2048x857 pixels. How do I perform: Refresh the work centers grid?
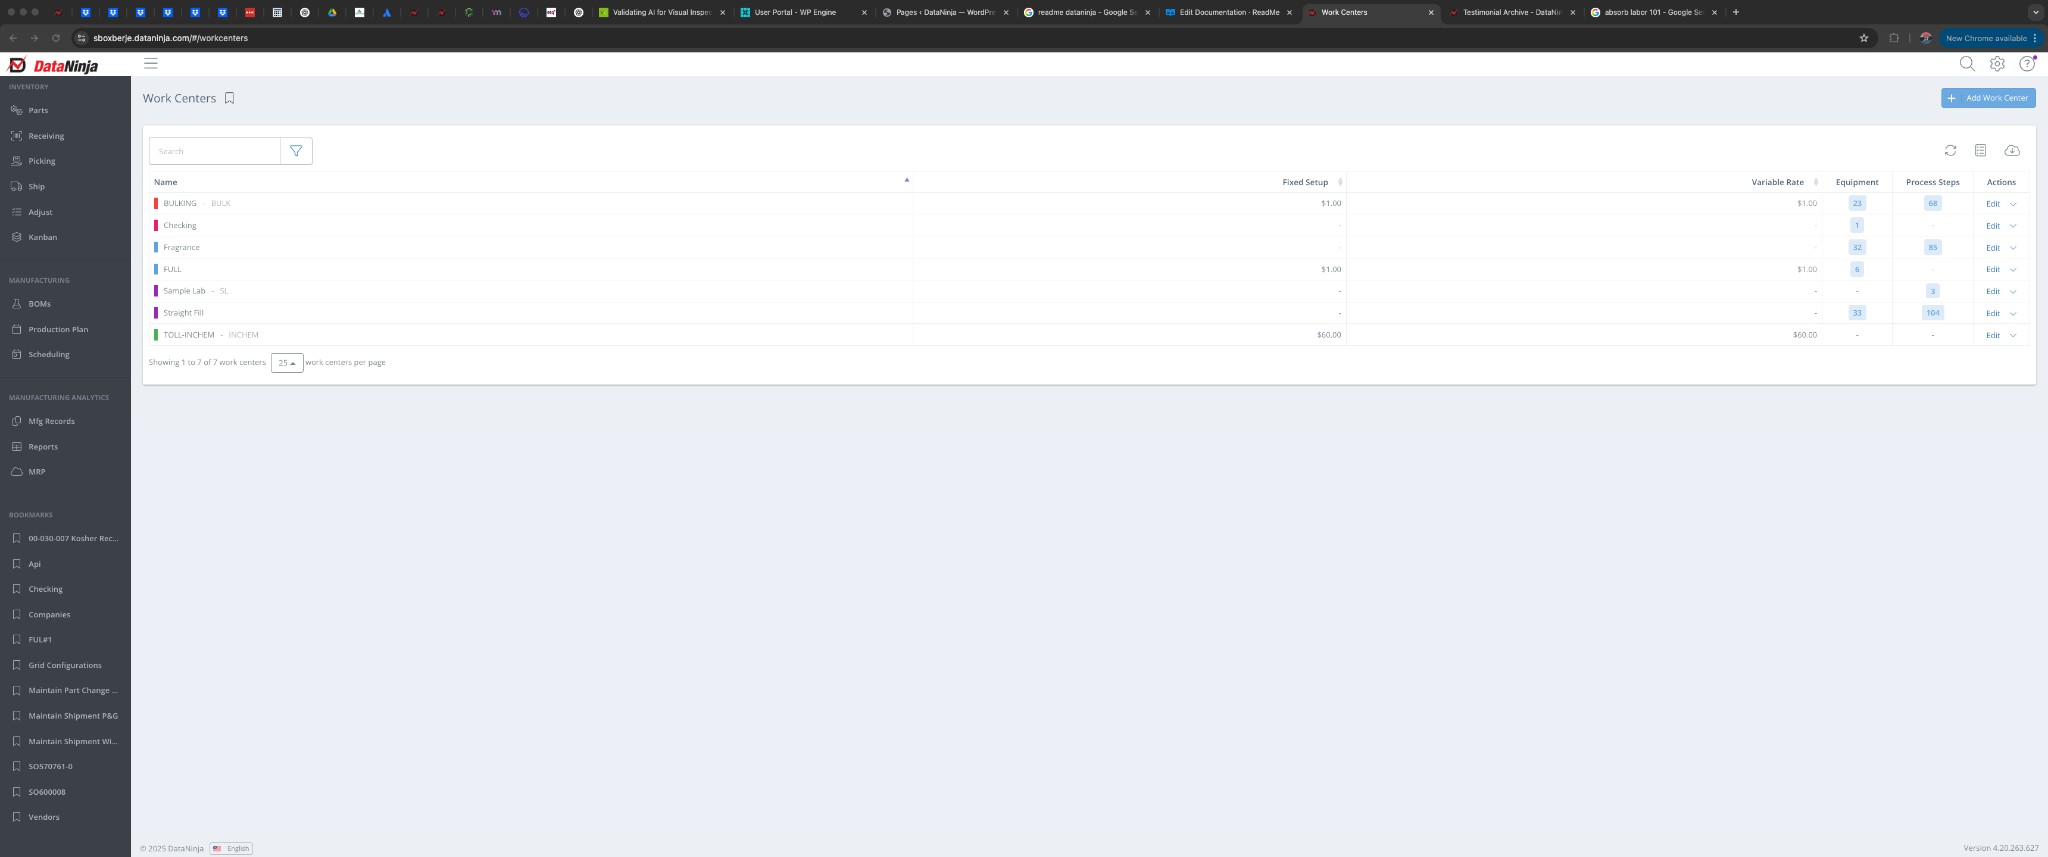pyautogui.click(x=1950, y=150)
